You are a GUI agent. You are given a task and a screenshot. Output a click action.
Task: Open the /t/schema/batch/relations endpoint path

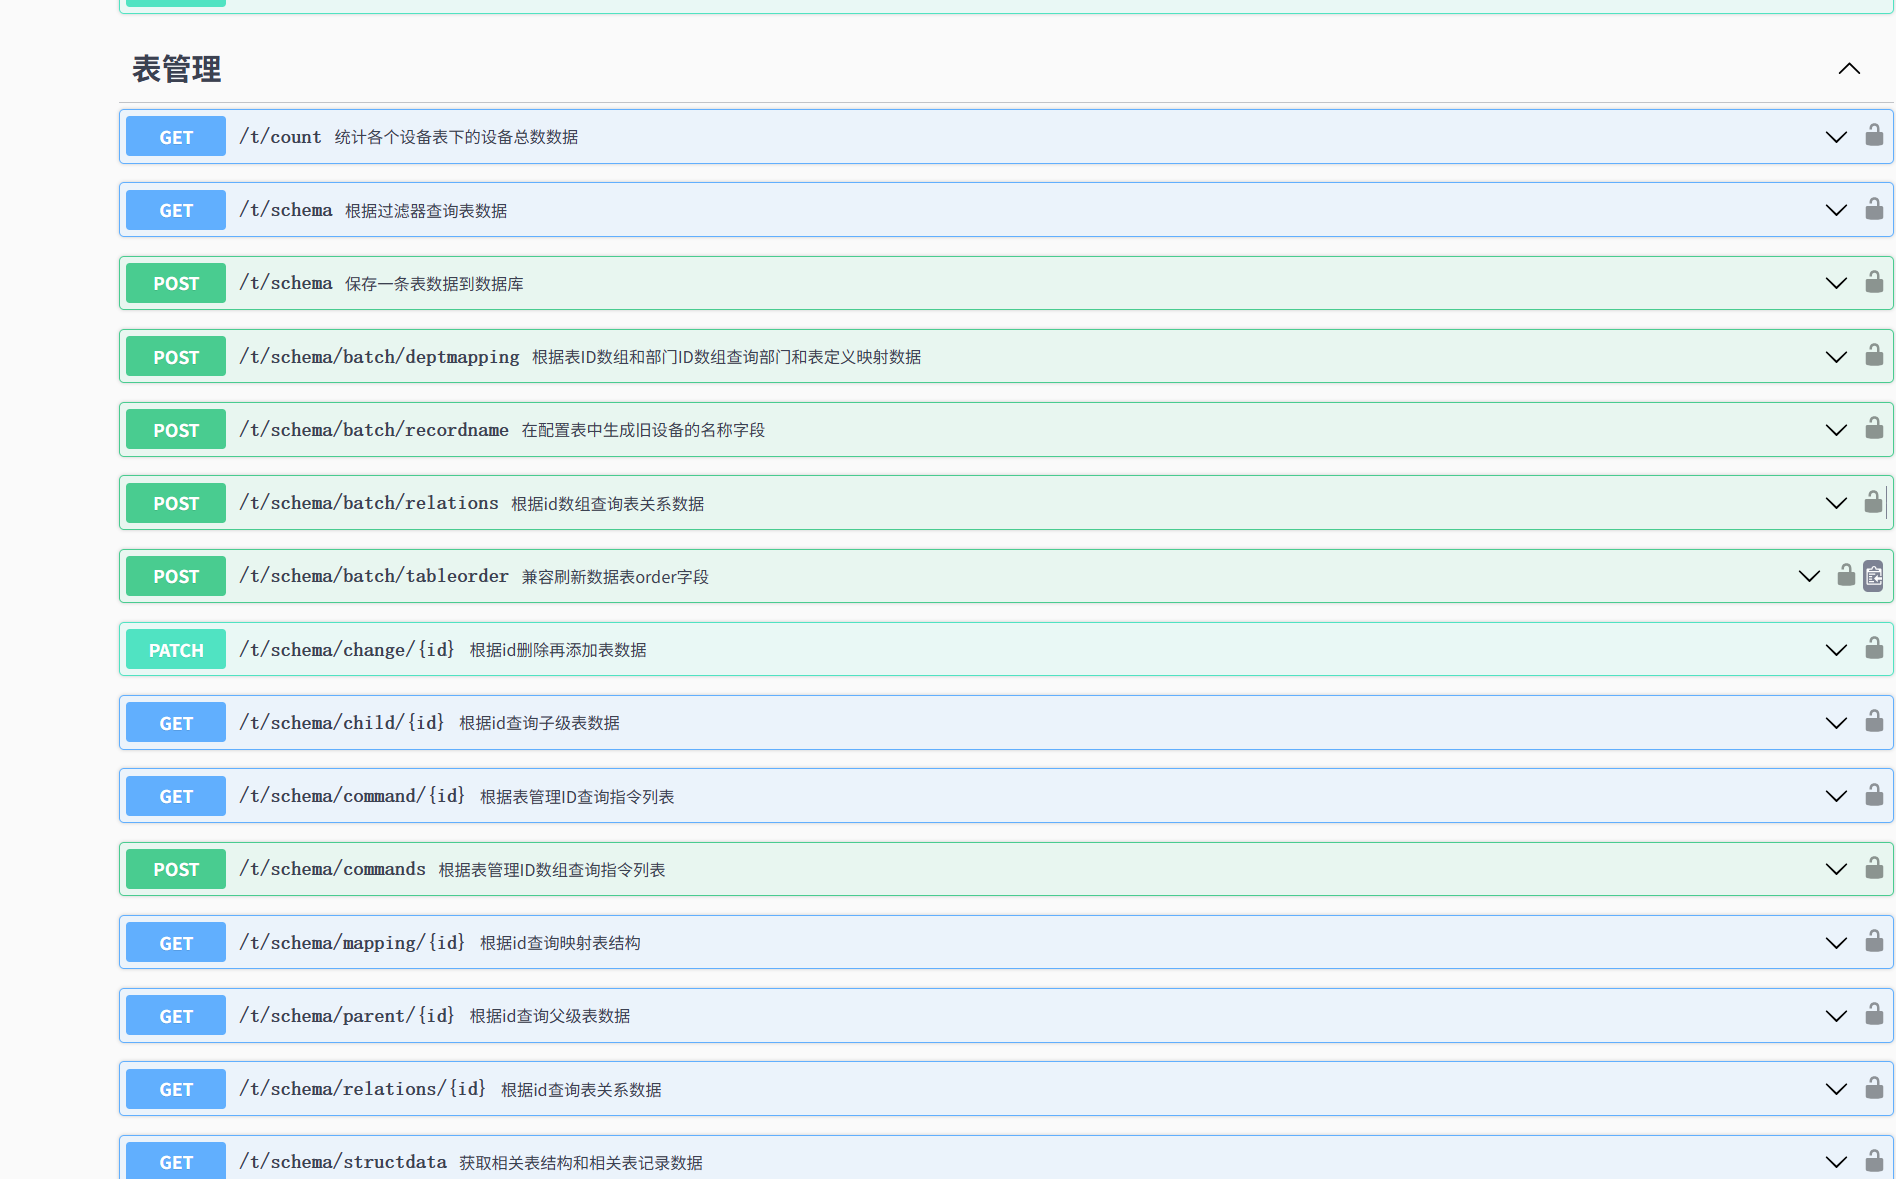tap(369, 503)
